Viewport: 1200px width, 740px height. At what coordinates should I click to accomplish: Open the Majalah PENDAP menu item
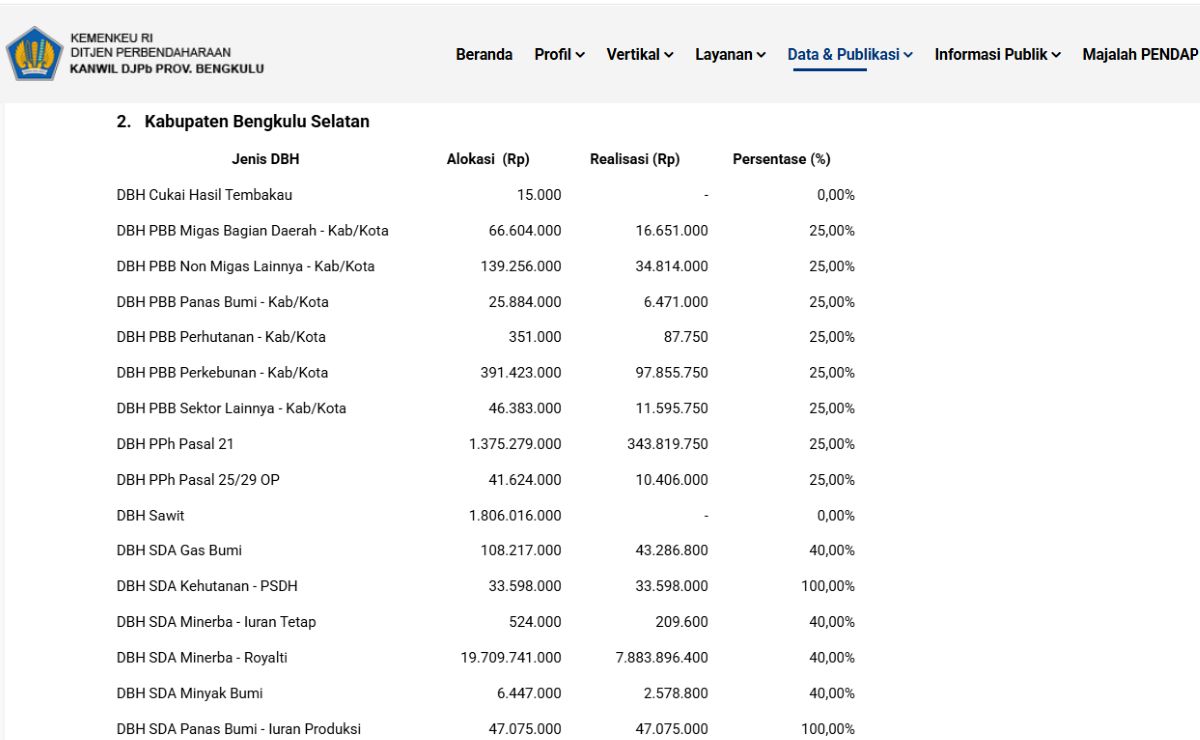(1141, 55)
